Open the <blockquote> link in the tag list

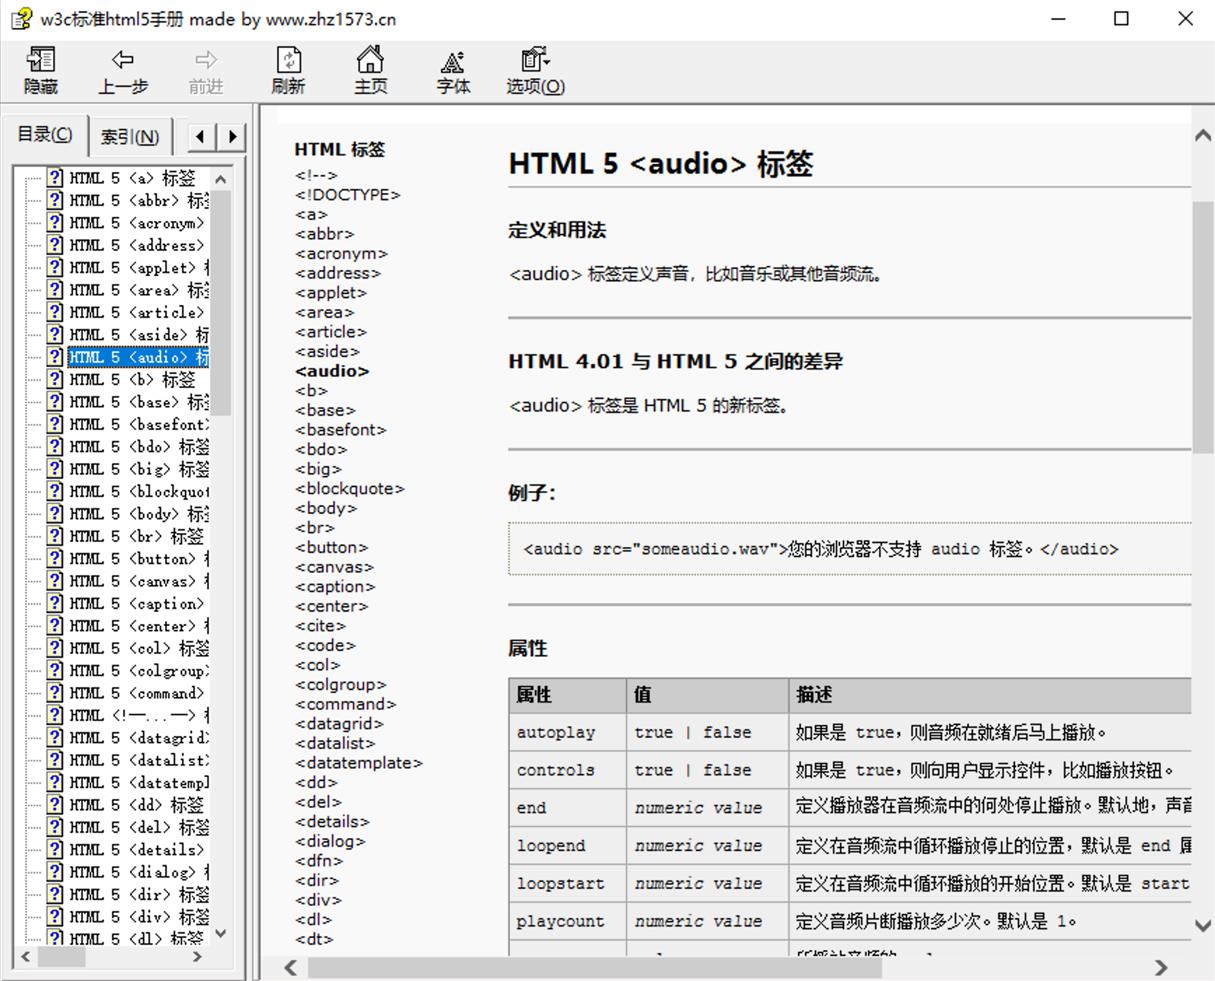(350, 489)
